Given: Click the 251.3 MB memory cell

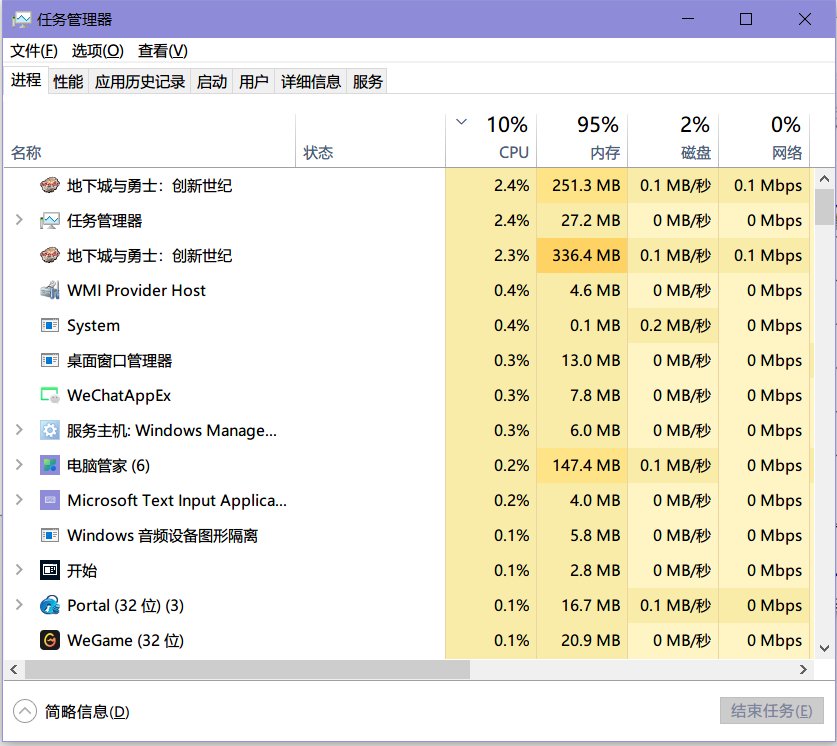Looking at the screenshot, I should click(x=582, y=186).
